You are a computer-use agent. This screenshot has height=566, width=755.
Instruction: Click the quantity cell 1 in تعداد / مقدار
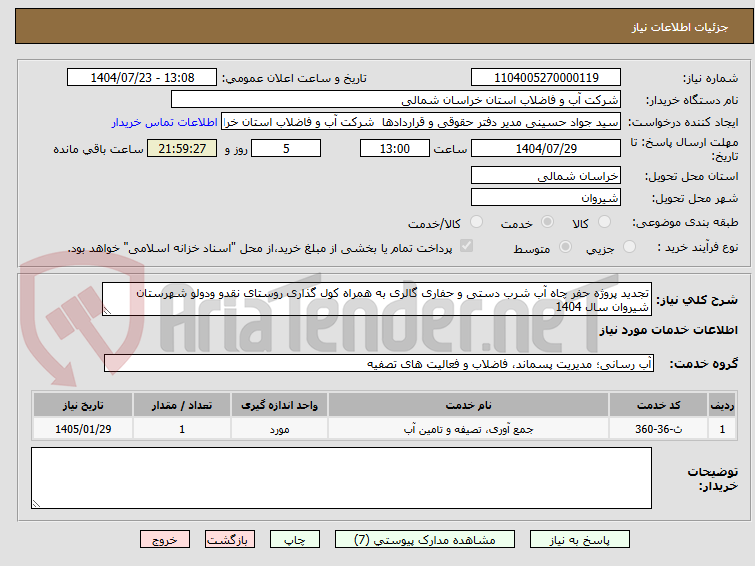(x=182, y=429)
